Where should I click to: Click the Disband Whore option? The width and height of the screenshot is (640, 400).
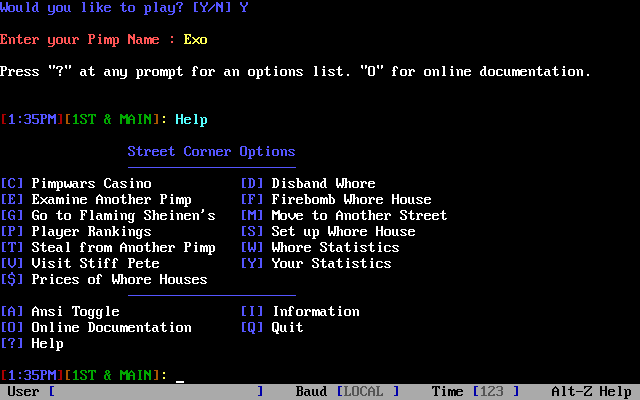pyautogui.click(x=308, y=183)
